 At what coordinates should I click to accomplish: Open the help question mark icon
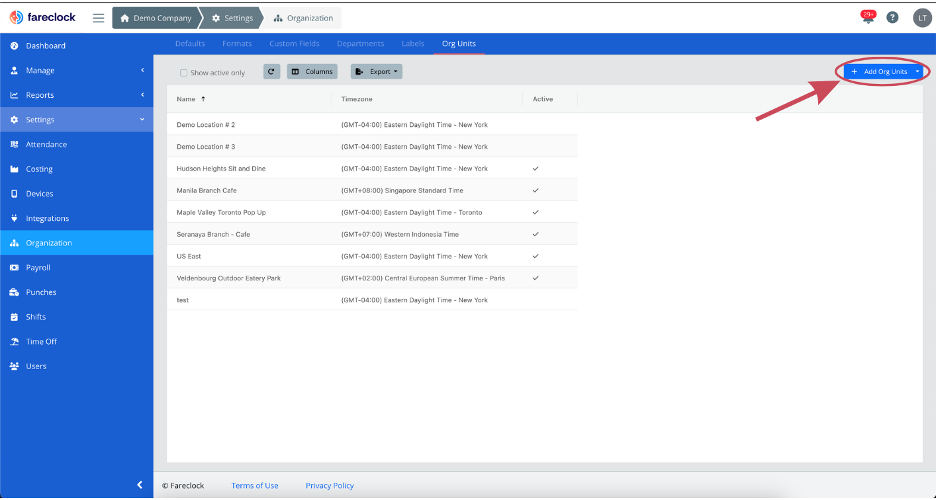tap(892, 18)
